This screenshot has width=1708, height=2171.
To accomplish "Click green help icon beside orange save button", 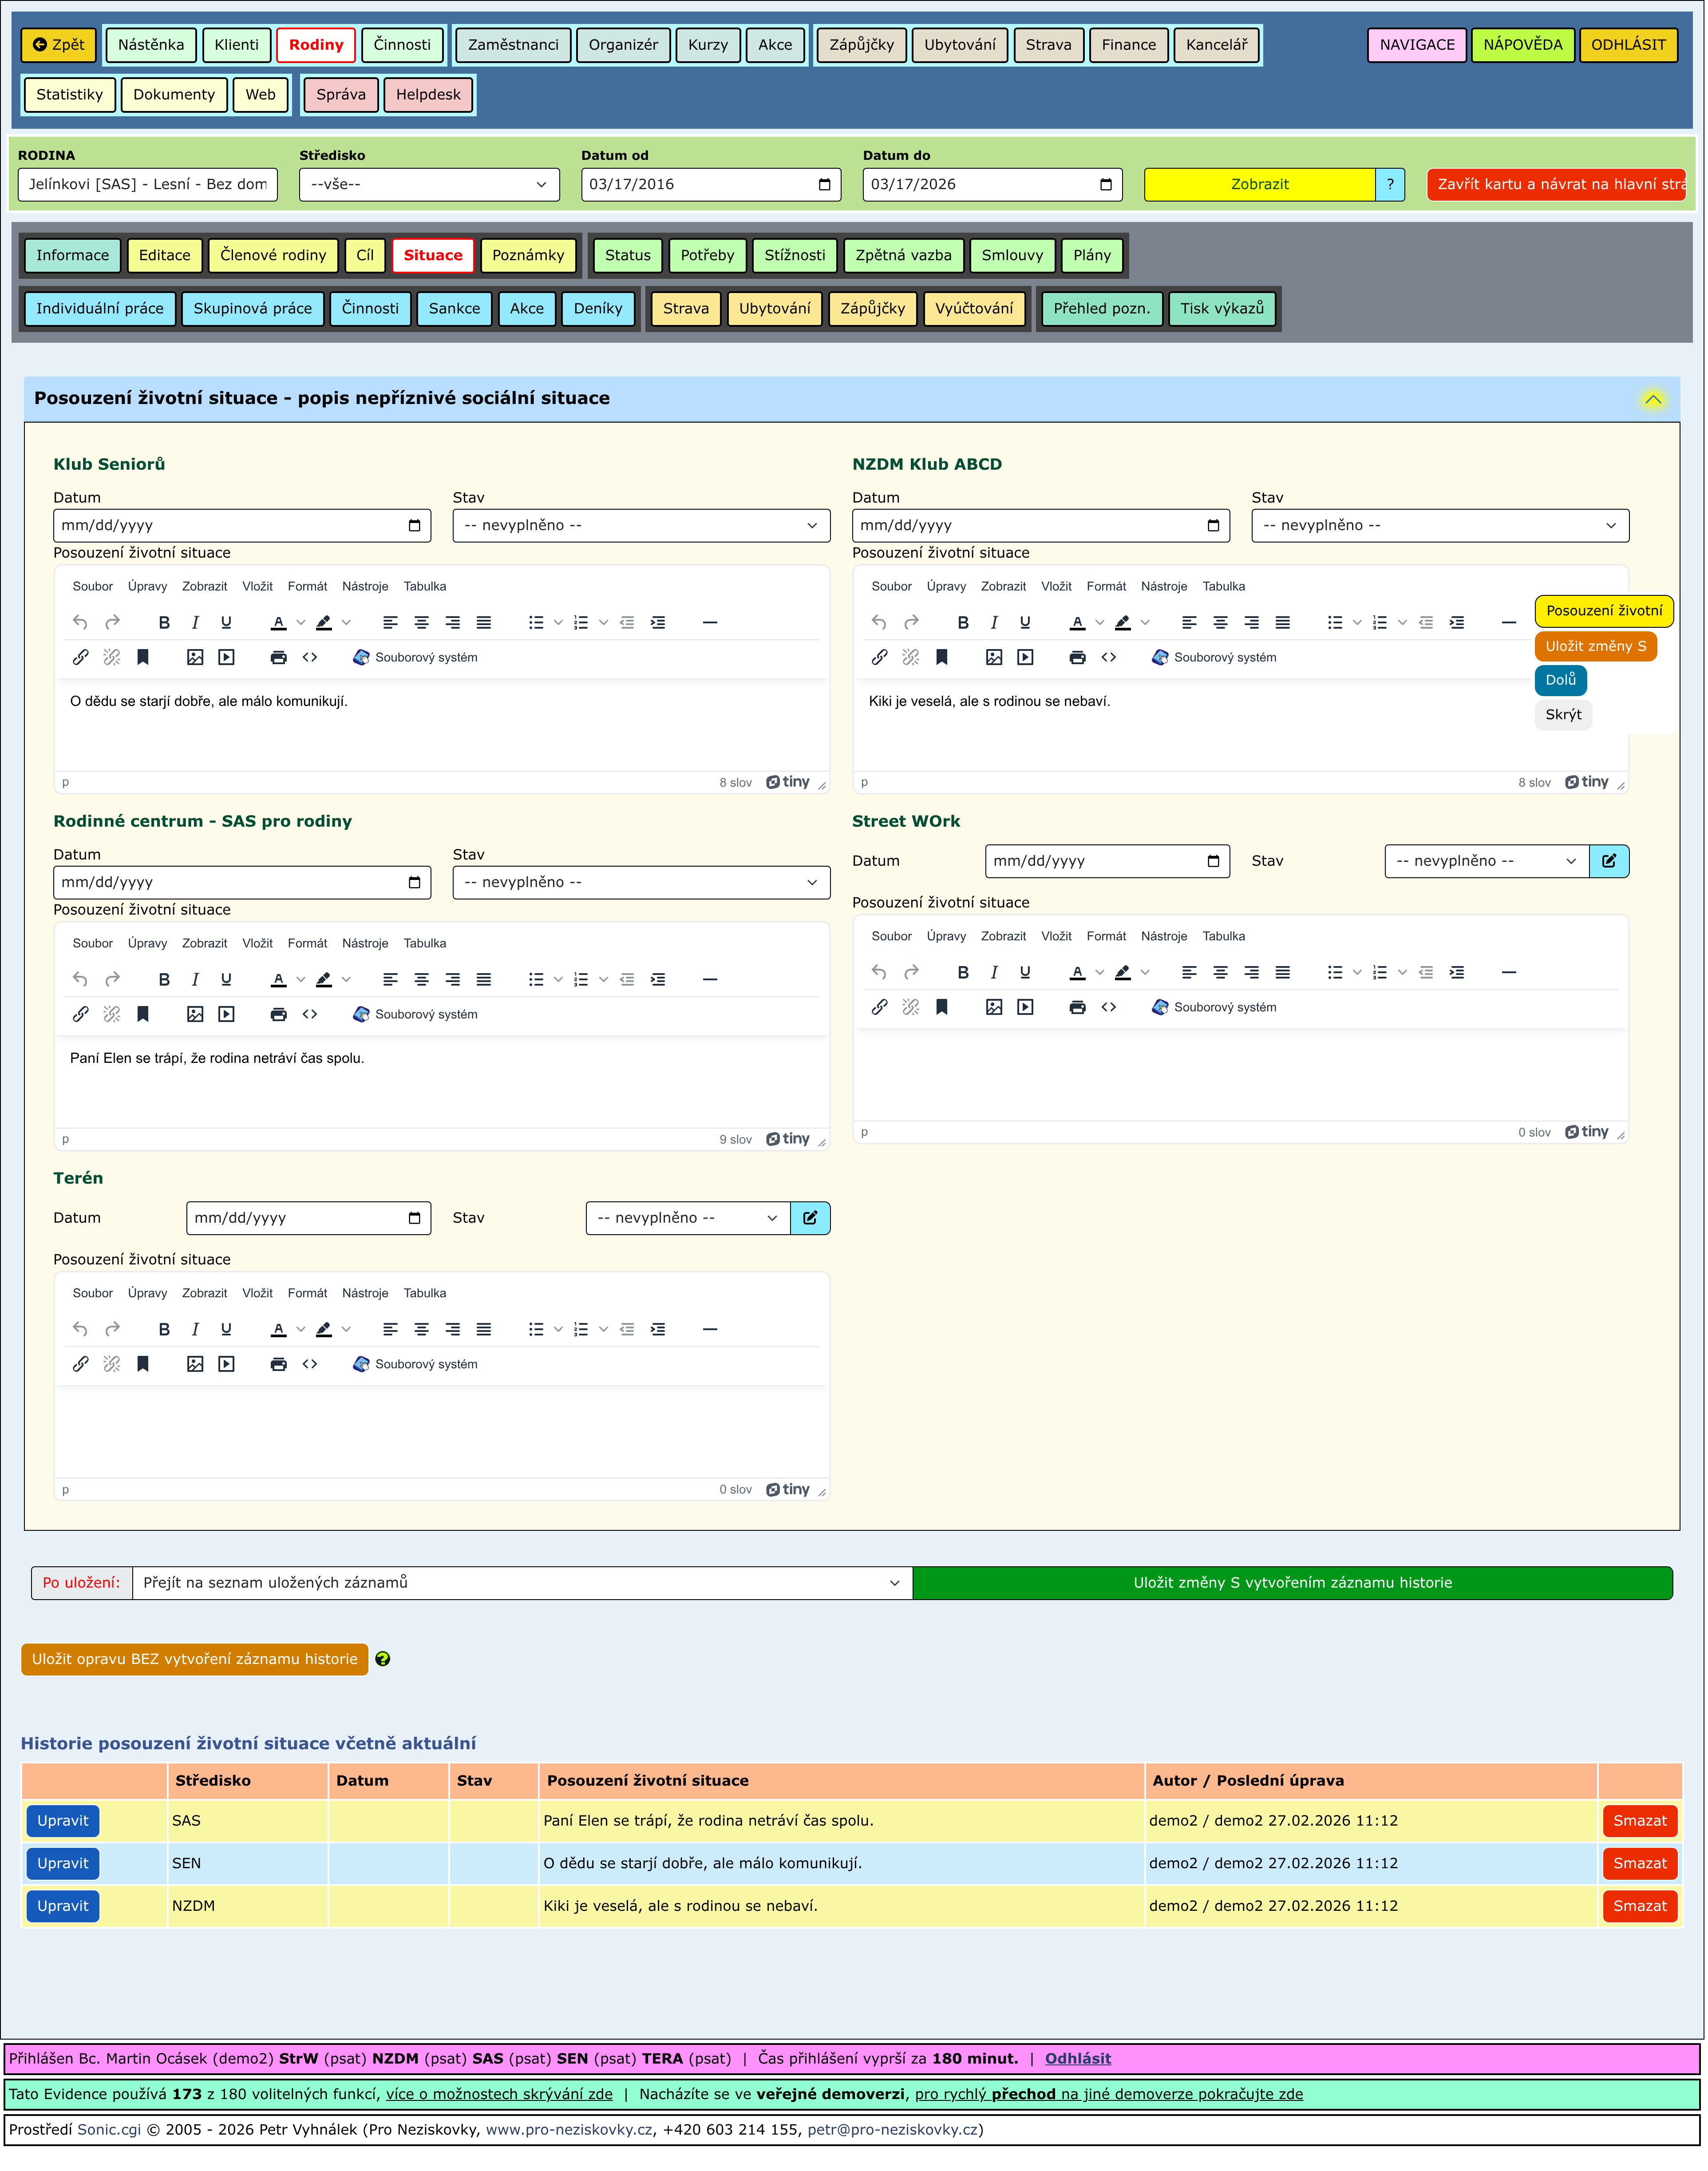I will point(383,1660).
